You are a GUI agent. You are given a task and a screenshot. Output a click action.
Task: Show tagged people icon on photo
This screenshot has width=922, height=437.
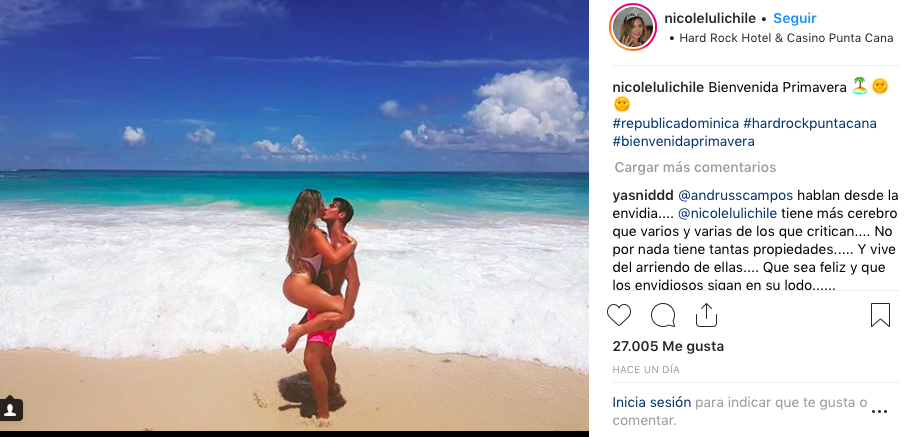[x=11, y=409]
